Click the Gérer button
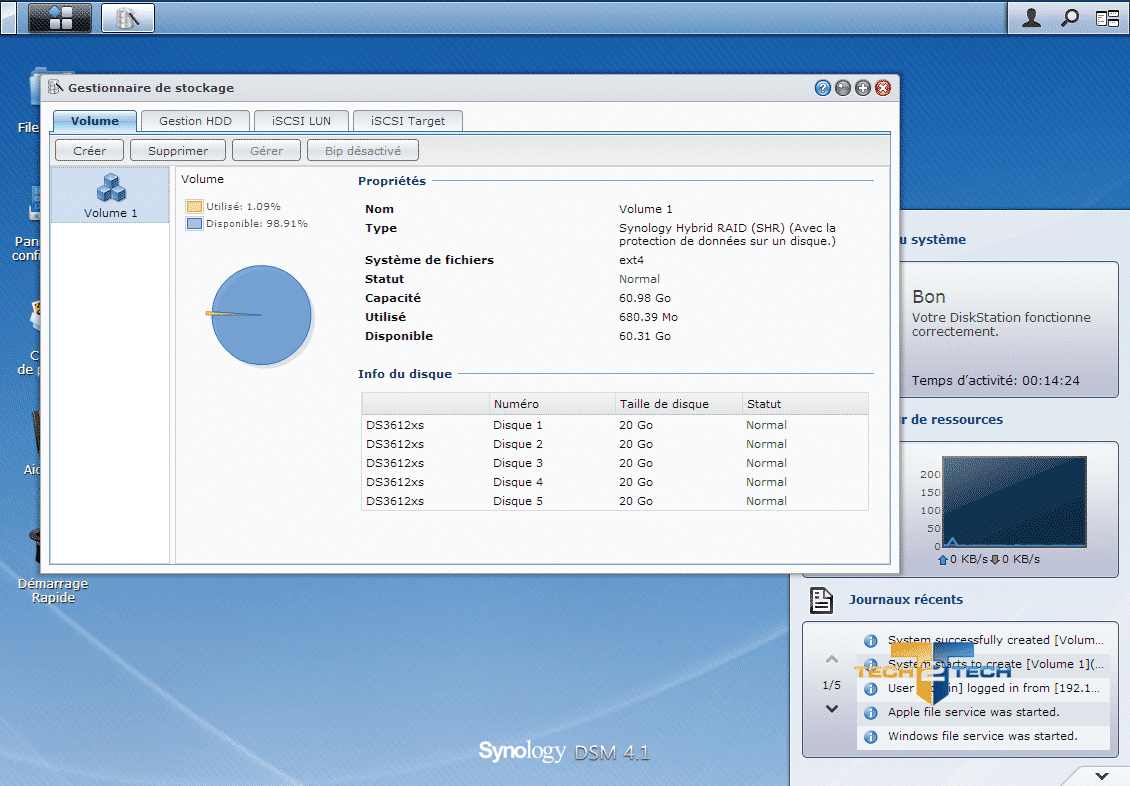This screenshot has width=1130, height=786. tap(267, 151)
